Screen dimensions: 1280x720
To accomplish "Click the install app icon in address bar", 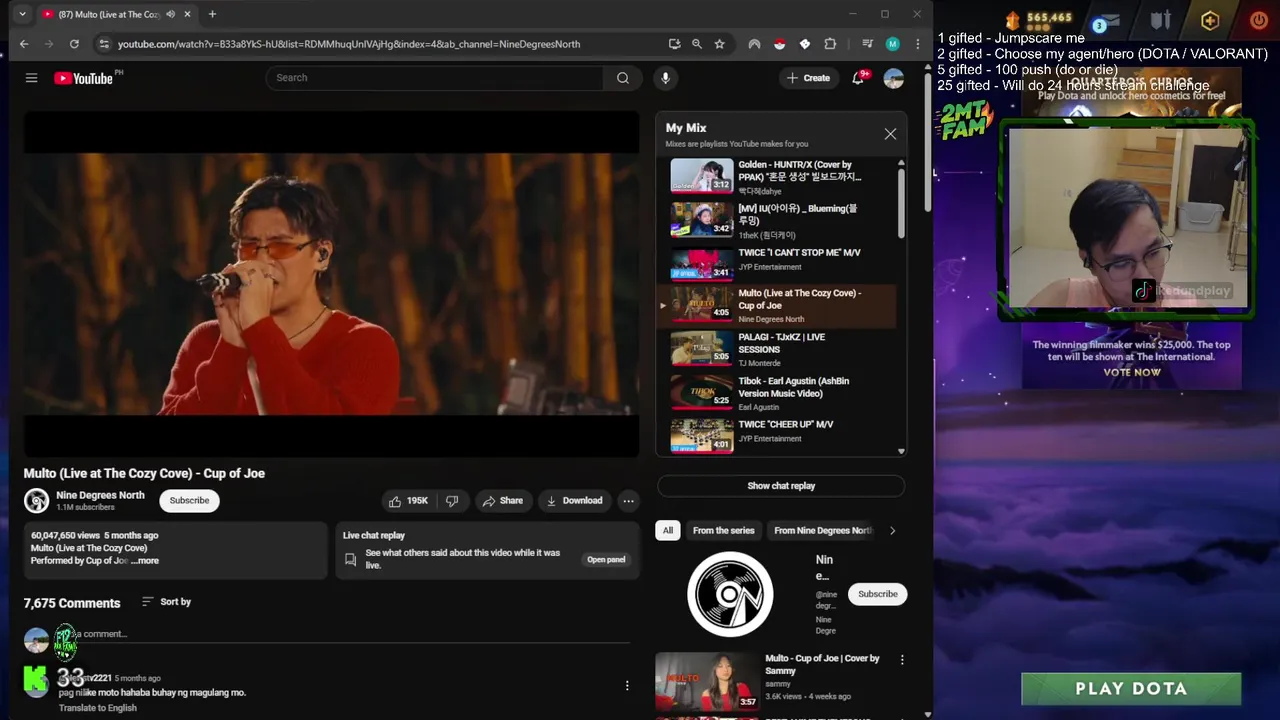I will (674, 44).
